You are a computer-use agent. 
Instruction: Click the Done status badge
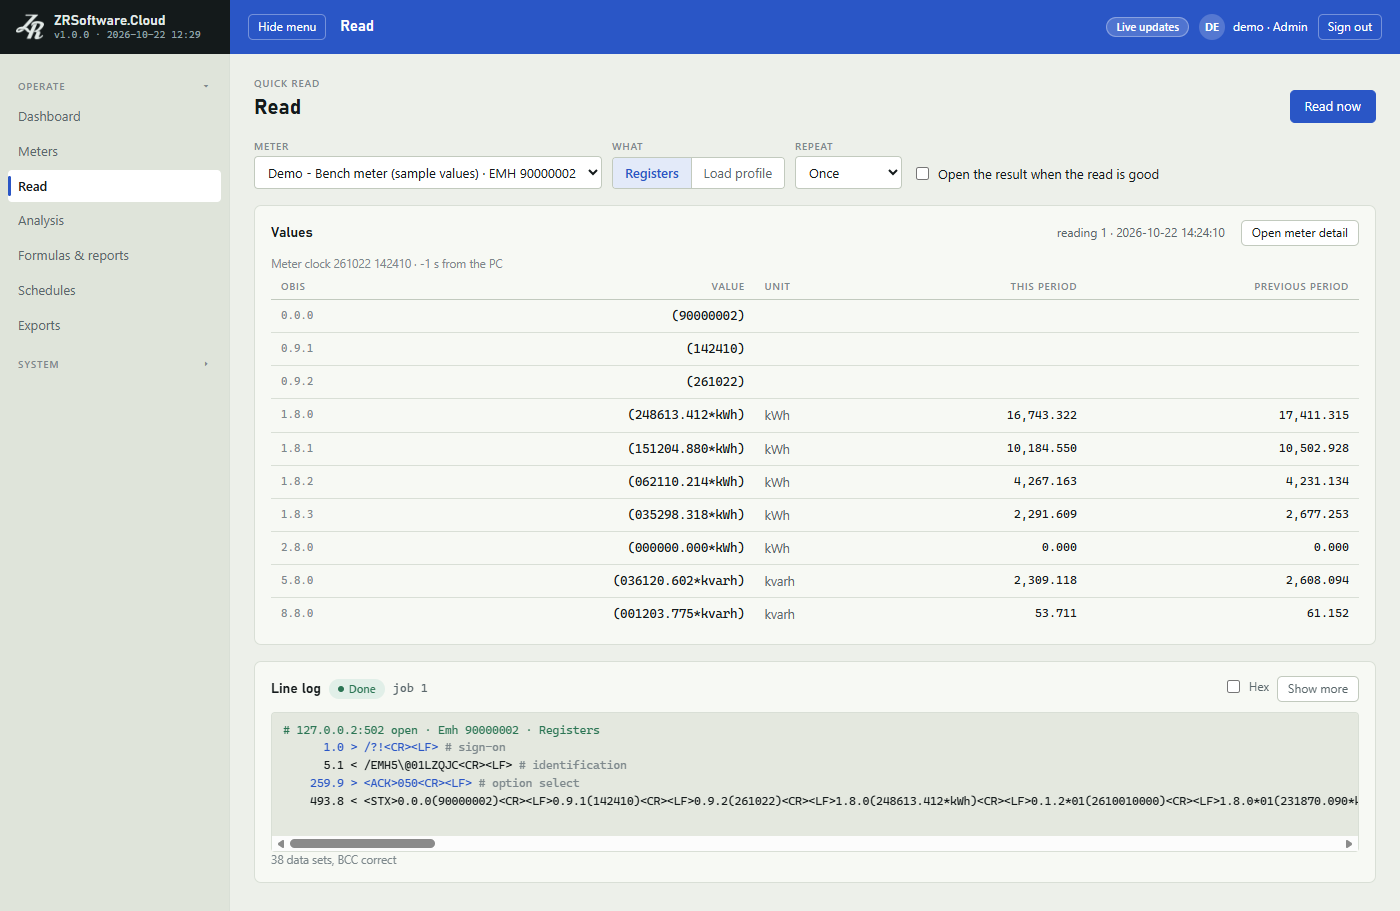(x=357, y=689)
